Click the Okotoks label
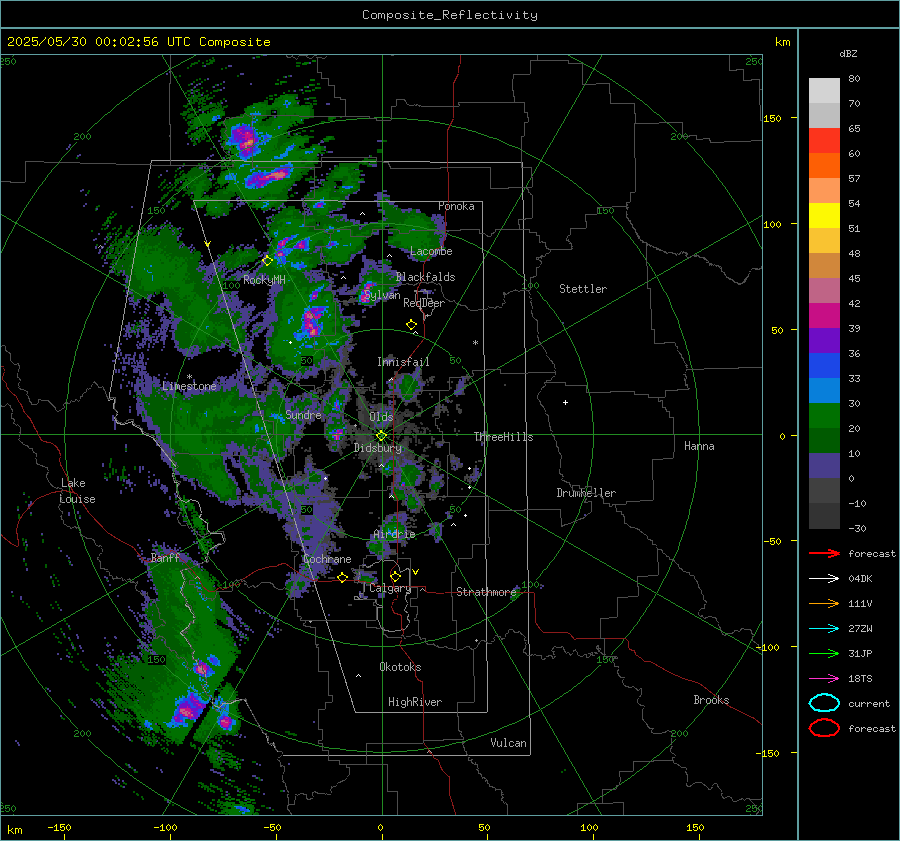 pyautogui.click(x=400, y=667)
